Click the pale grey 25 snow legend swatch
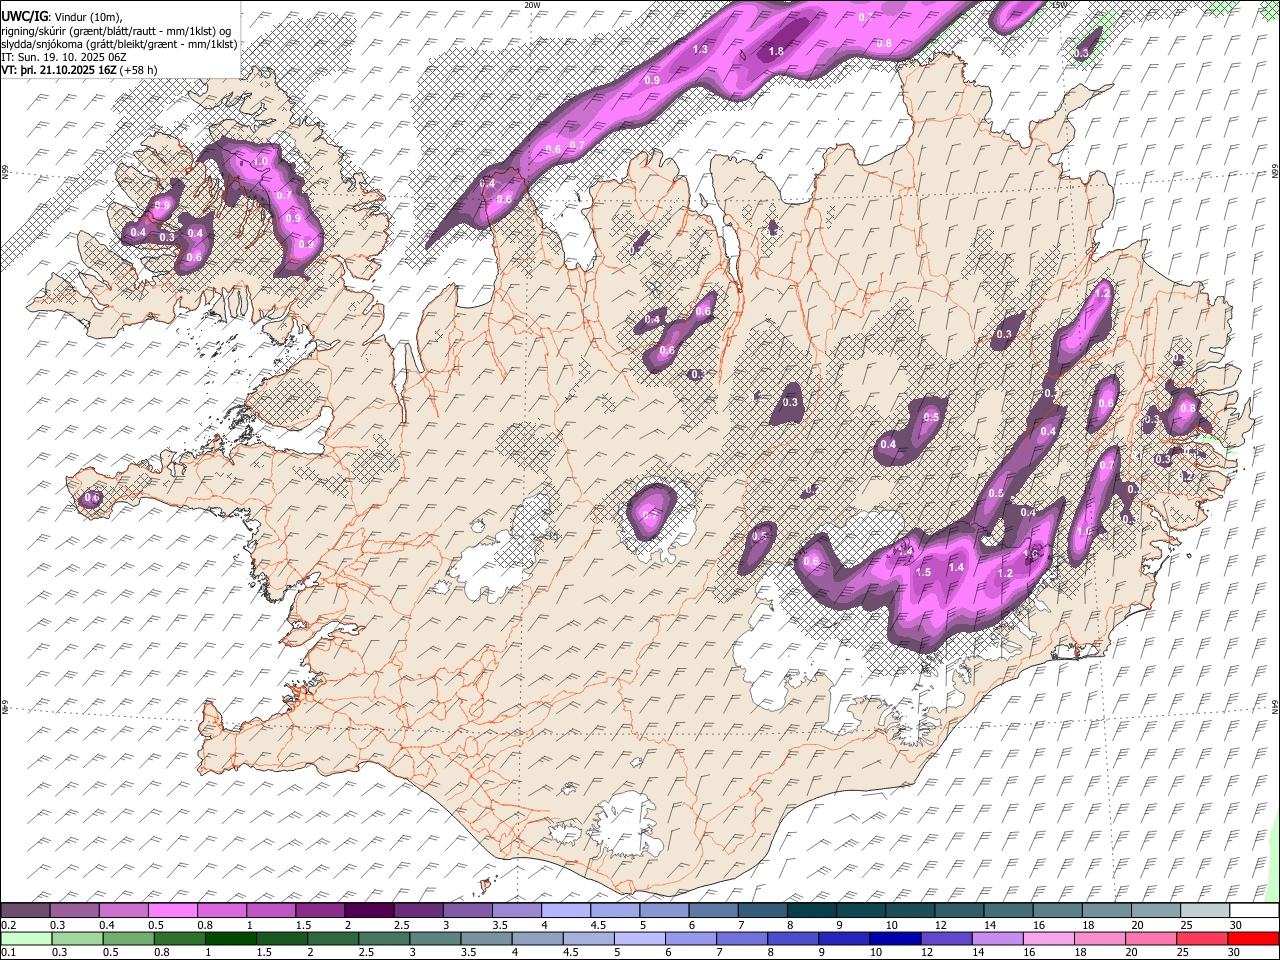Image resolution: width=1280 pixels, height=960 pixels. coord(1206,911)
